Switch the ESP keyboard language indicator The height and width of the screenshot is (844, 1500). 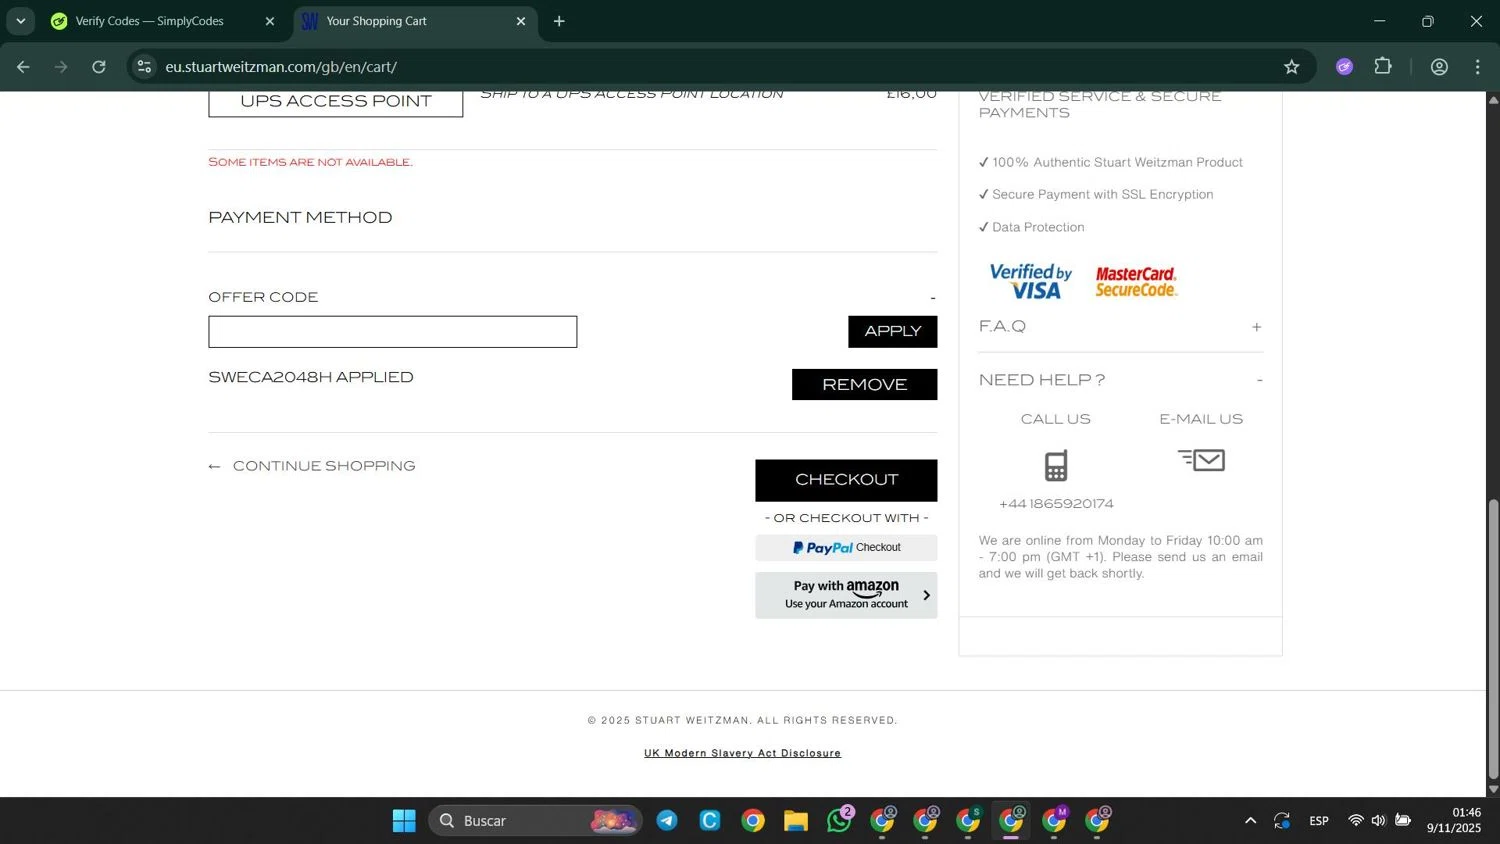pyautogui.click(x=1319, y=821)
